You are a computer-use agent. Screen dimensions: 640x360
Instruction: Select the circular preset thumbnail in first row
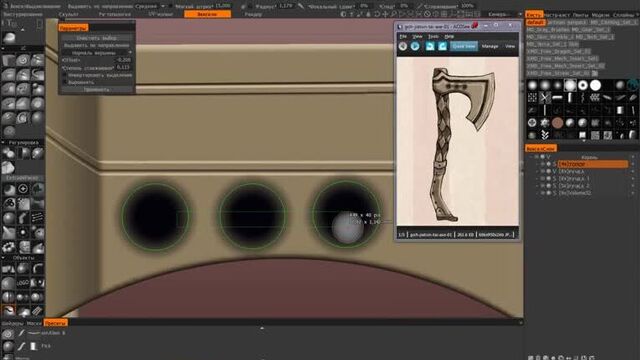coord(8,333)
